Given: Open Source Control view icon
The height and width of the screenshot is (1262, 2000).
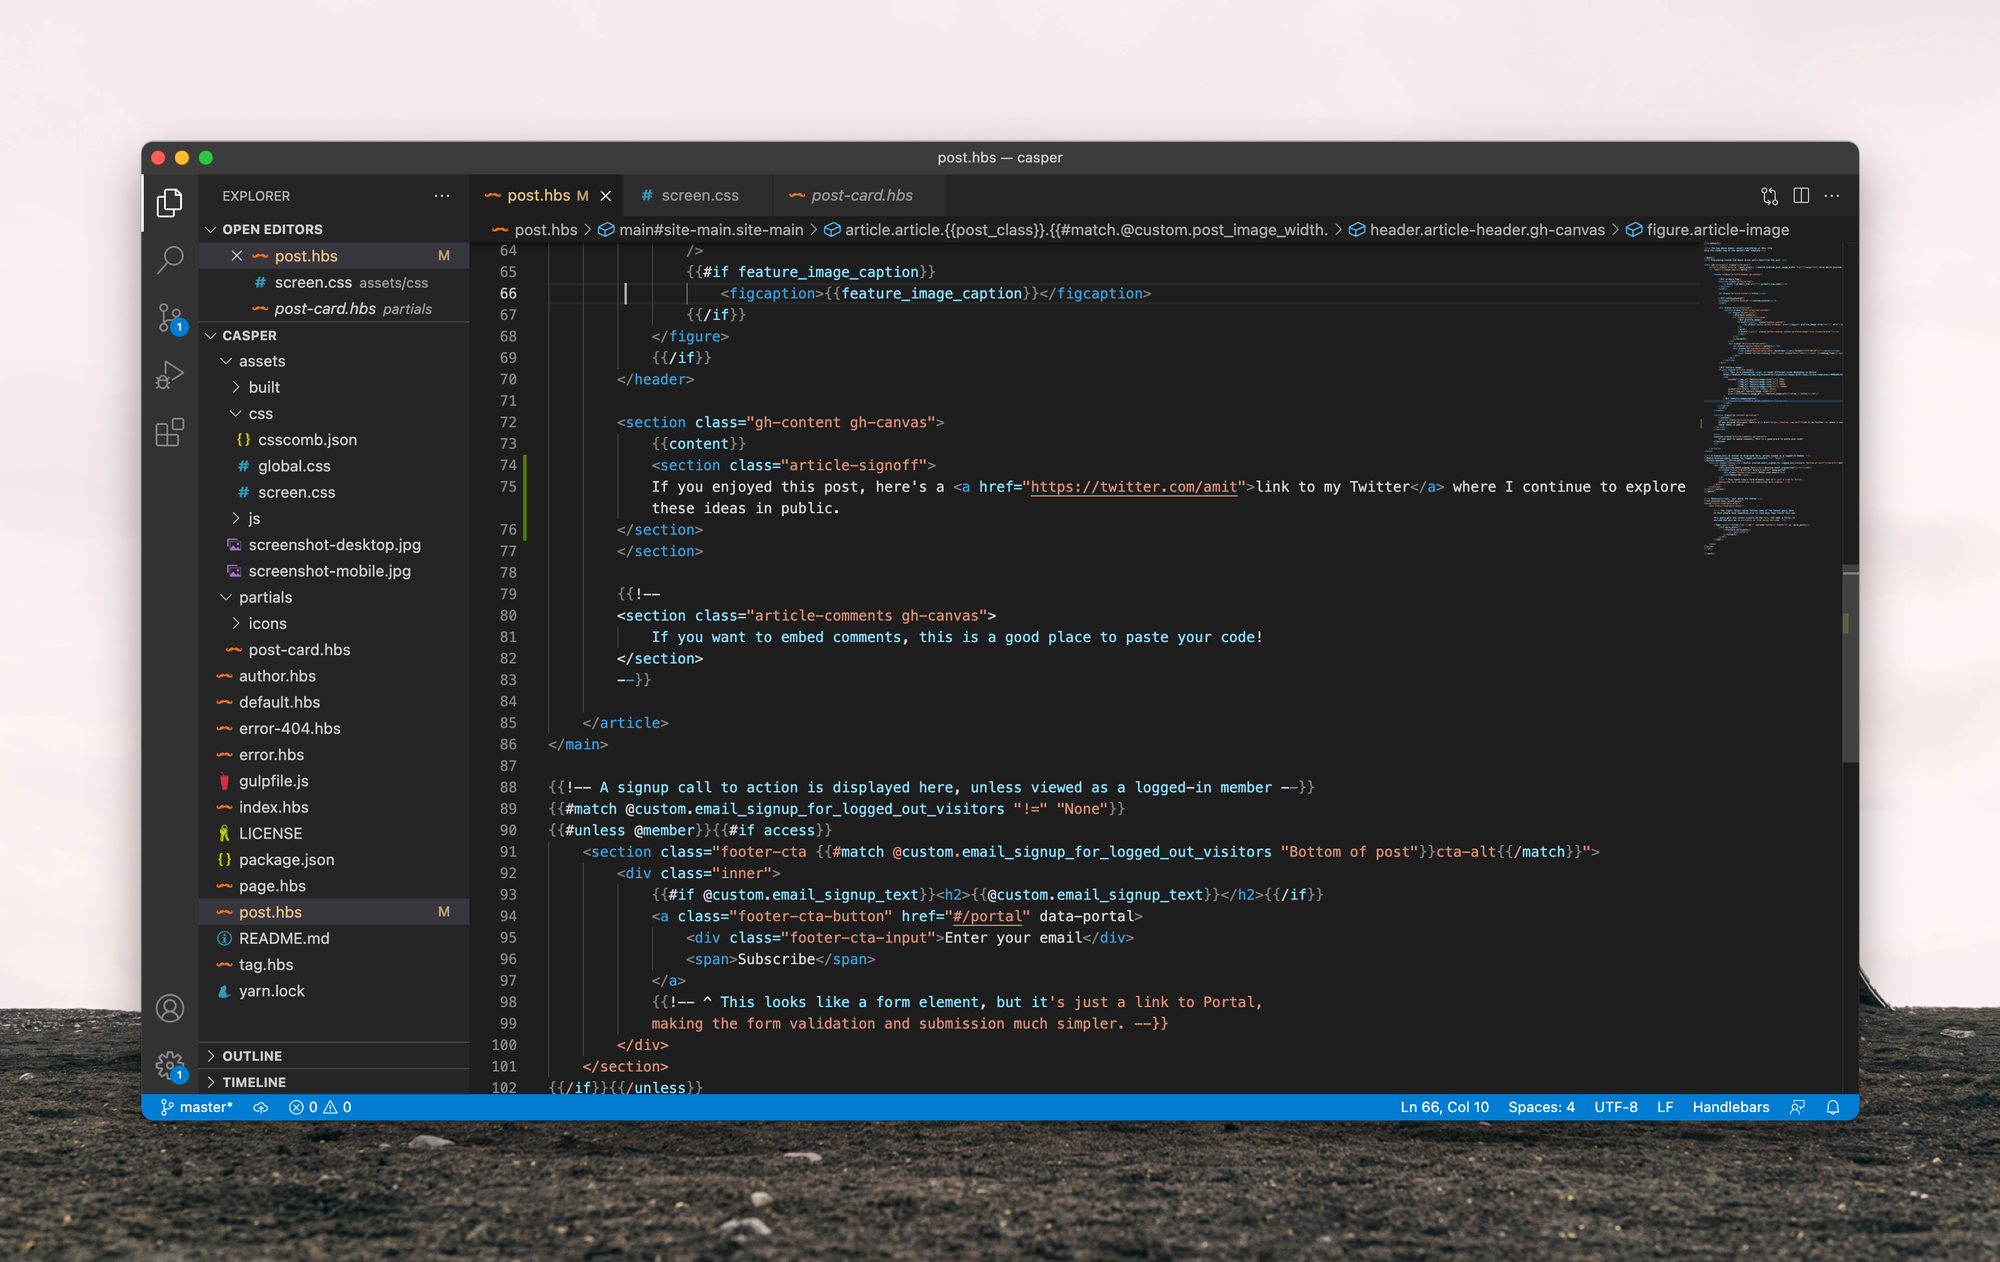Looking at the screenshot, I should (170, 318).
